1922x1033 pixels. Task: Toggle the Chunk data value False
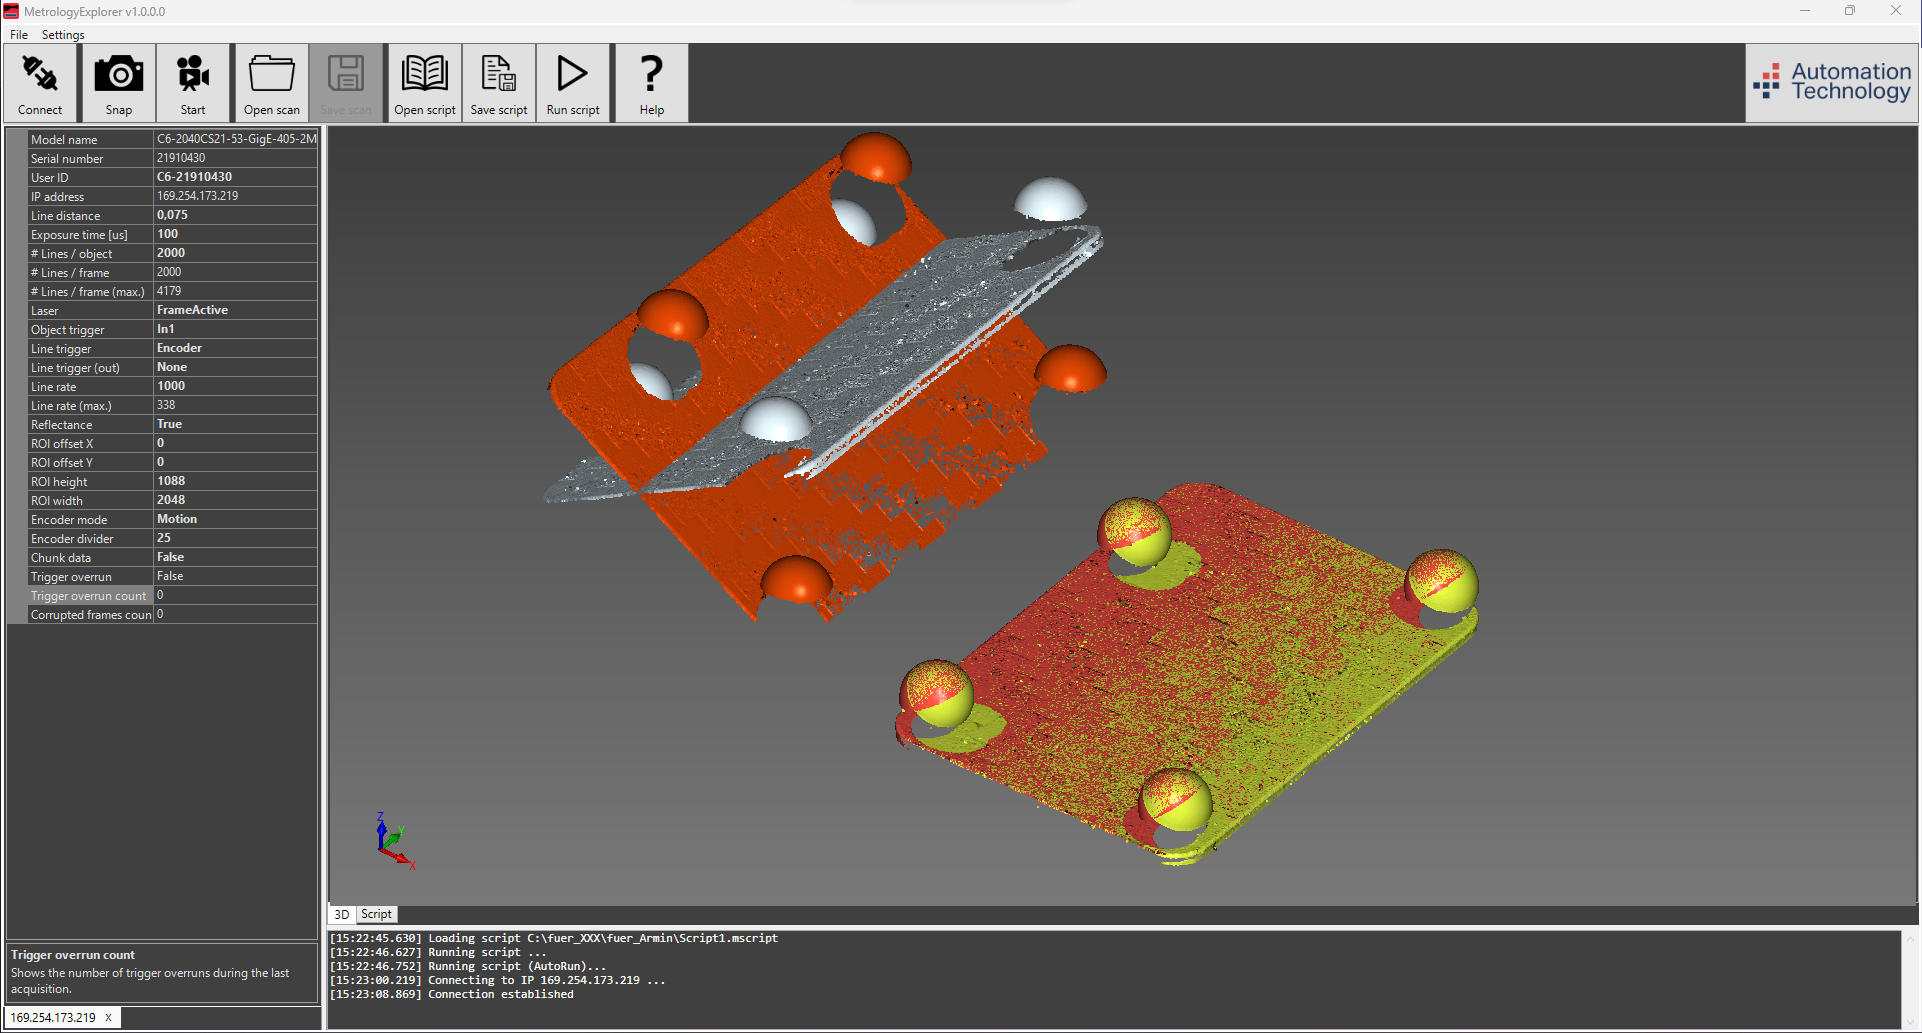(x=236, y=557)
